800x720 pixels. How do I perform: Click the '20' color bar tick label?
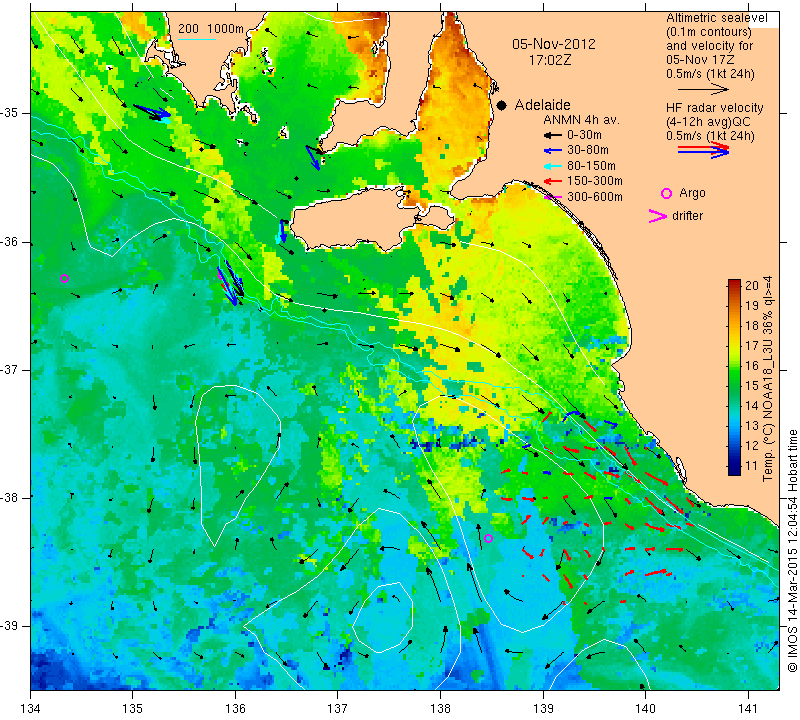pyautogui.click(x=752, y=286)
